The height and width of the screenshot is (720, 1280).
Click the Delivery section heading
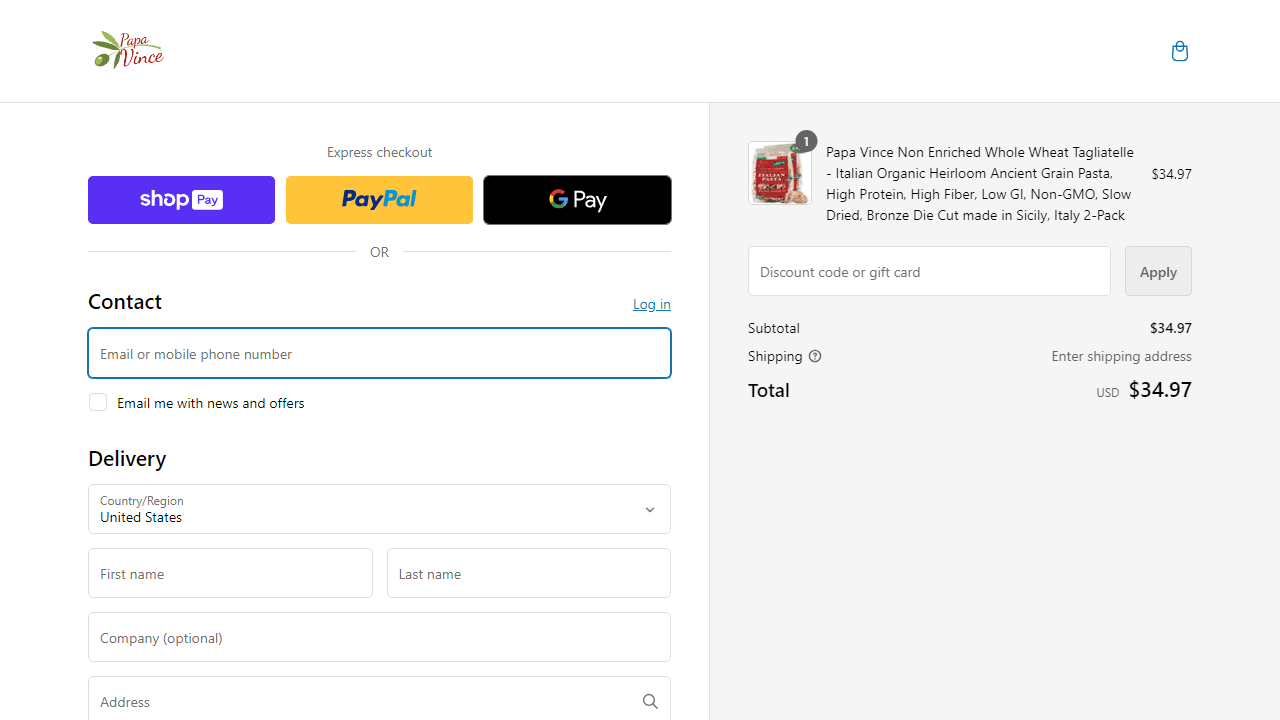point(127,458)
